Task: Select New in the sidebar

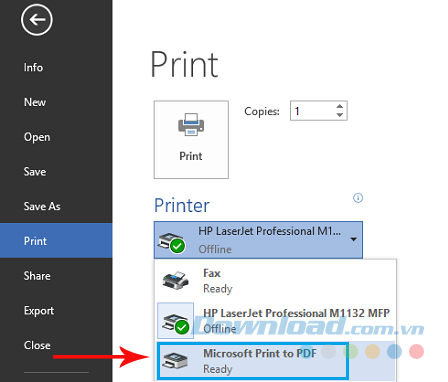Action: (x=35, y=102)
